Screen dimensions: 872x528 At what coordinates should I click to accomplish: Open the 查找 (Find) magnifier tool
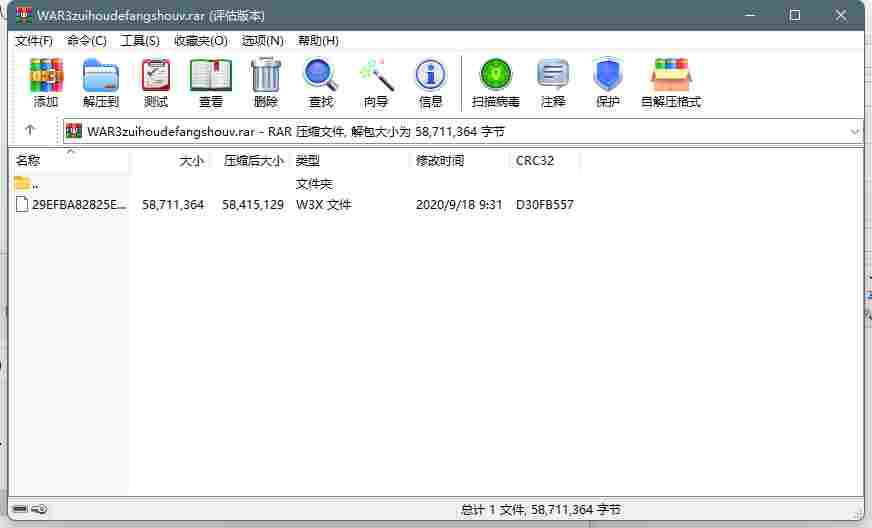(321, 83)
